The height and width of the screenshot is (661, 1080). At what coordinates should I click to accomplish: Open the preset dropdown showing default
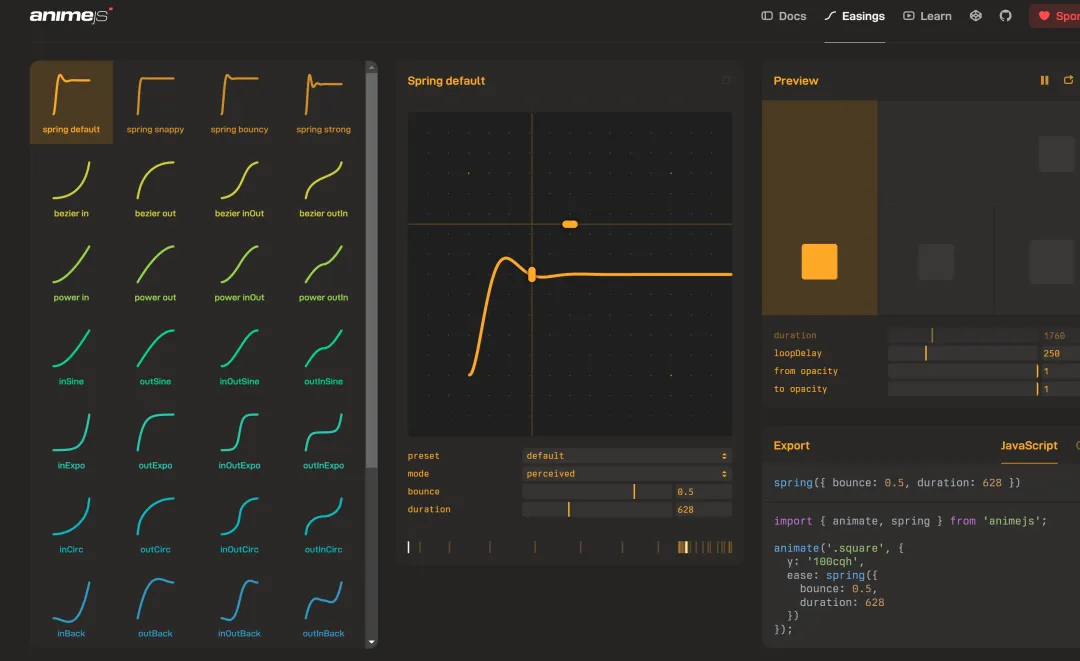626,456
